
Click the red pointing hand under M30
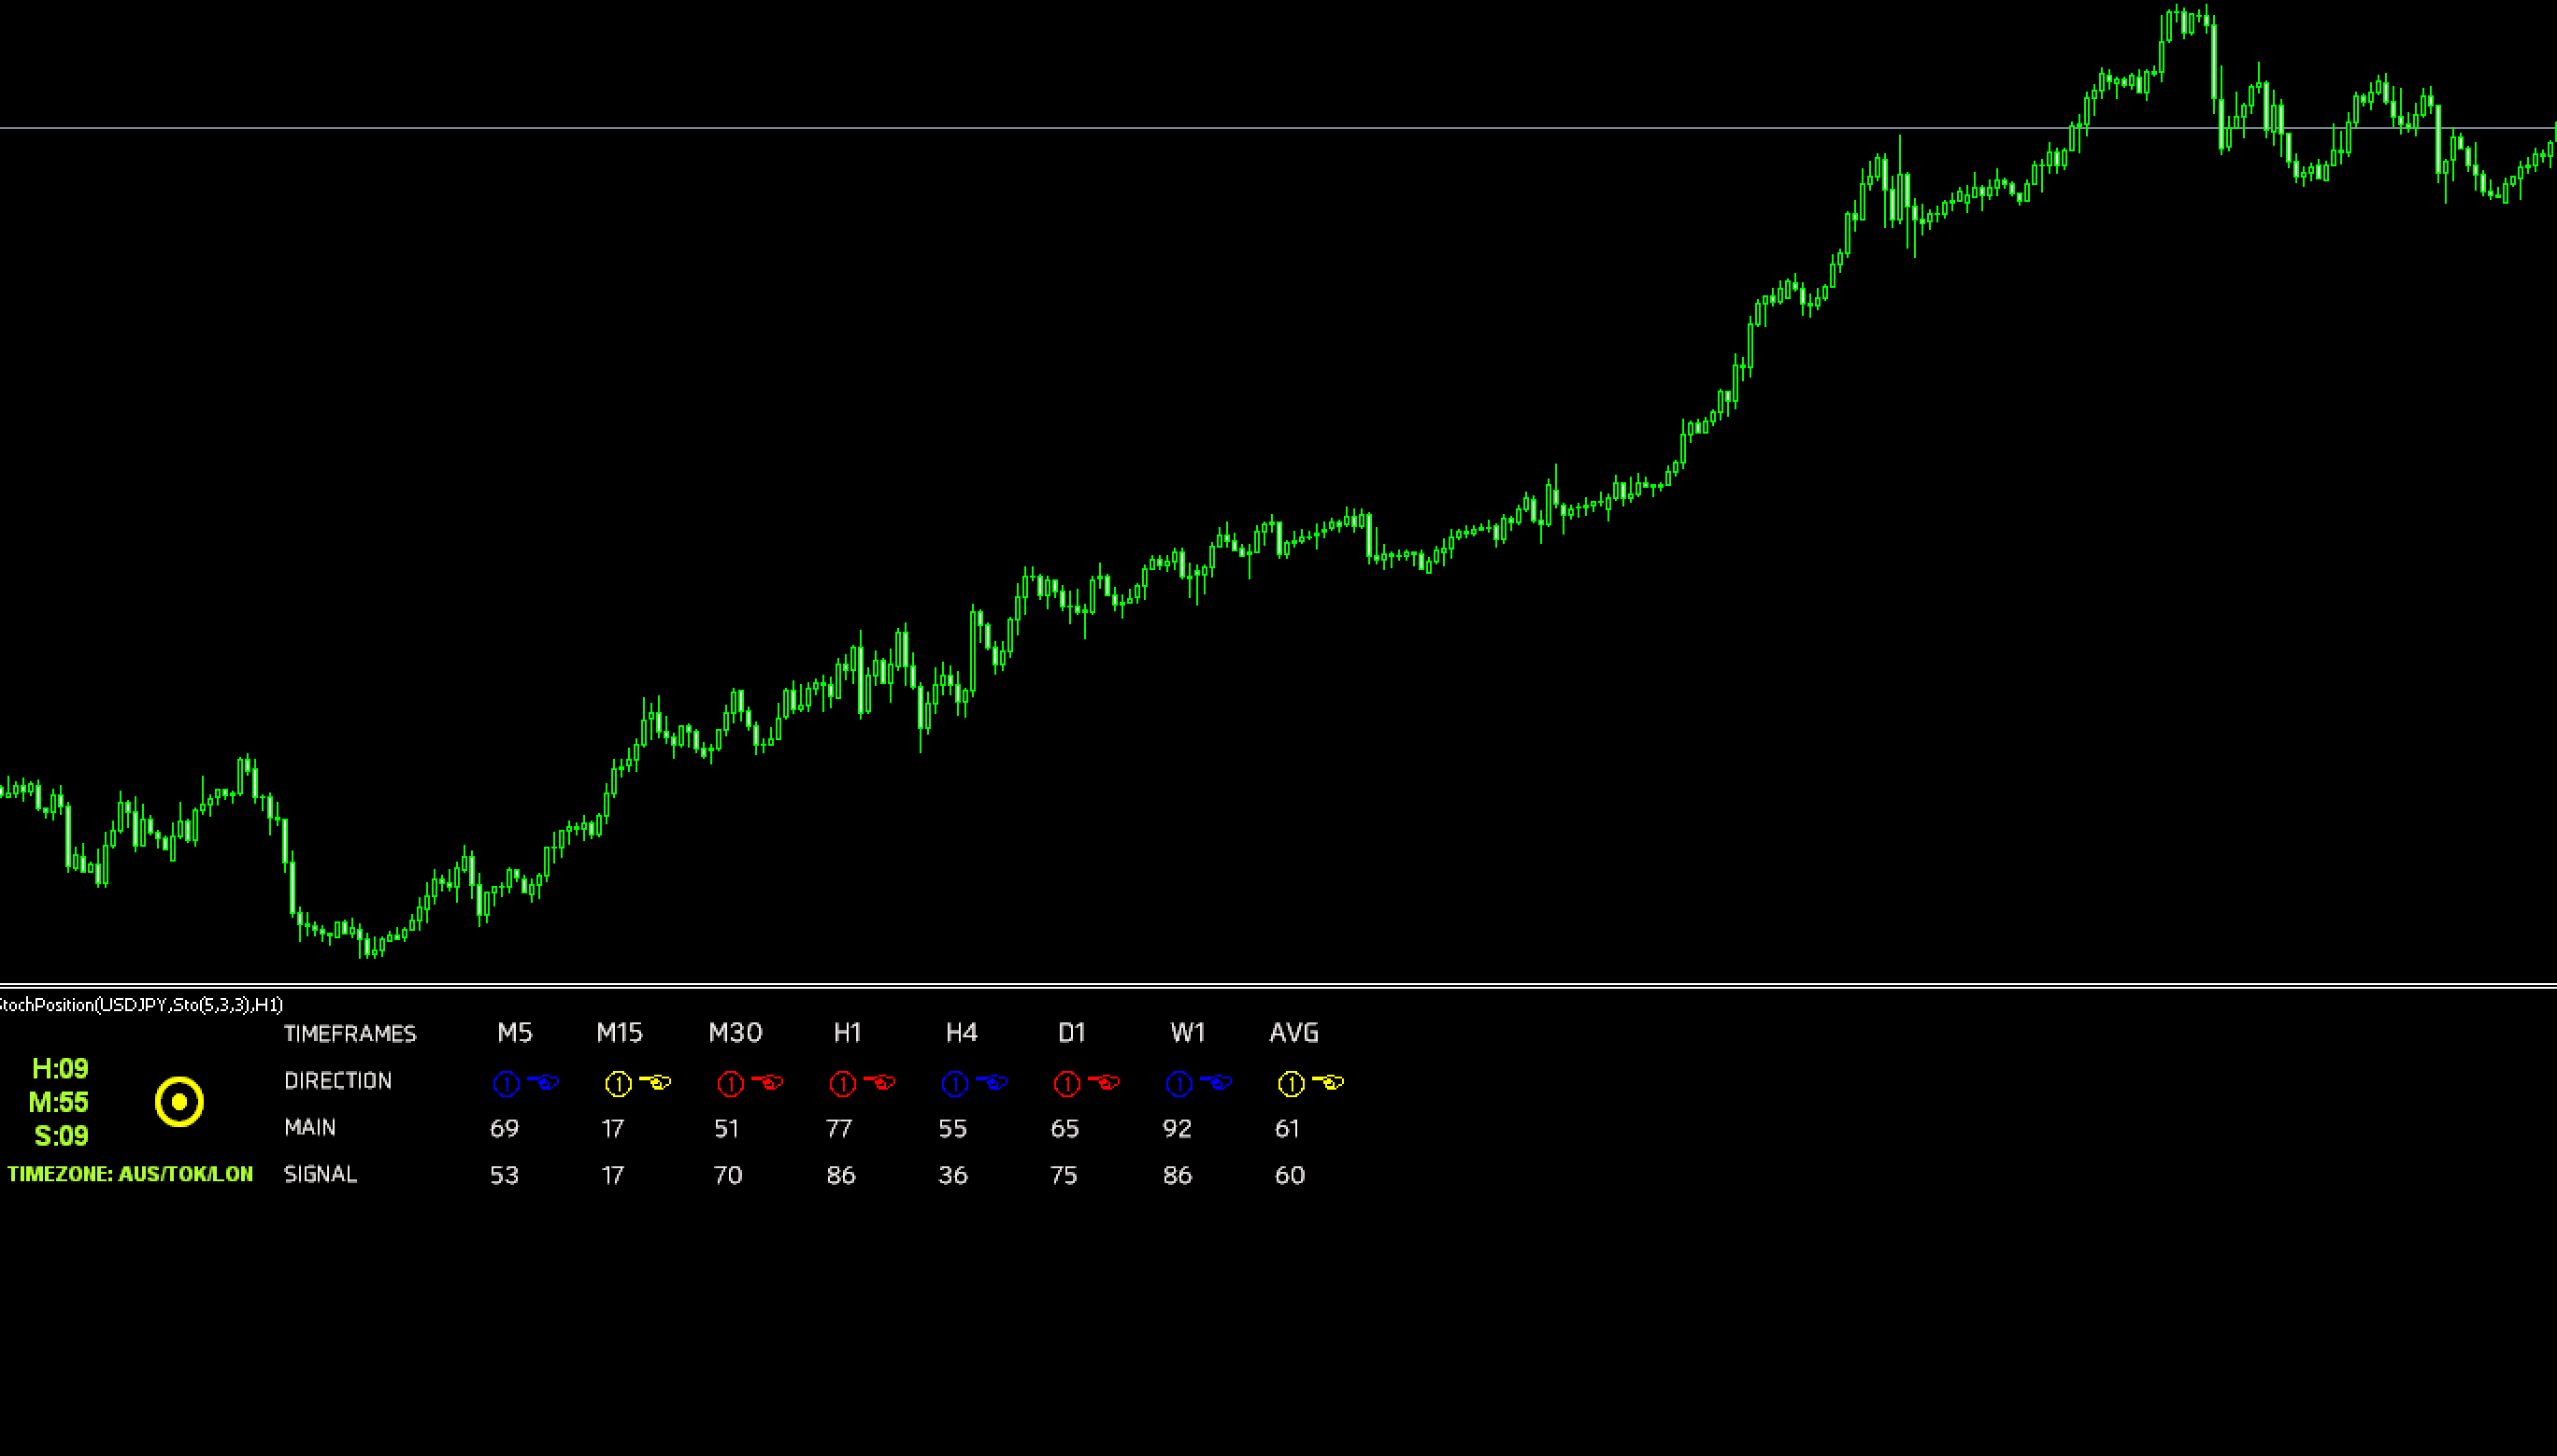[x=768, y=1082]
